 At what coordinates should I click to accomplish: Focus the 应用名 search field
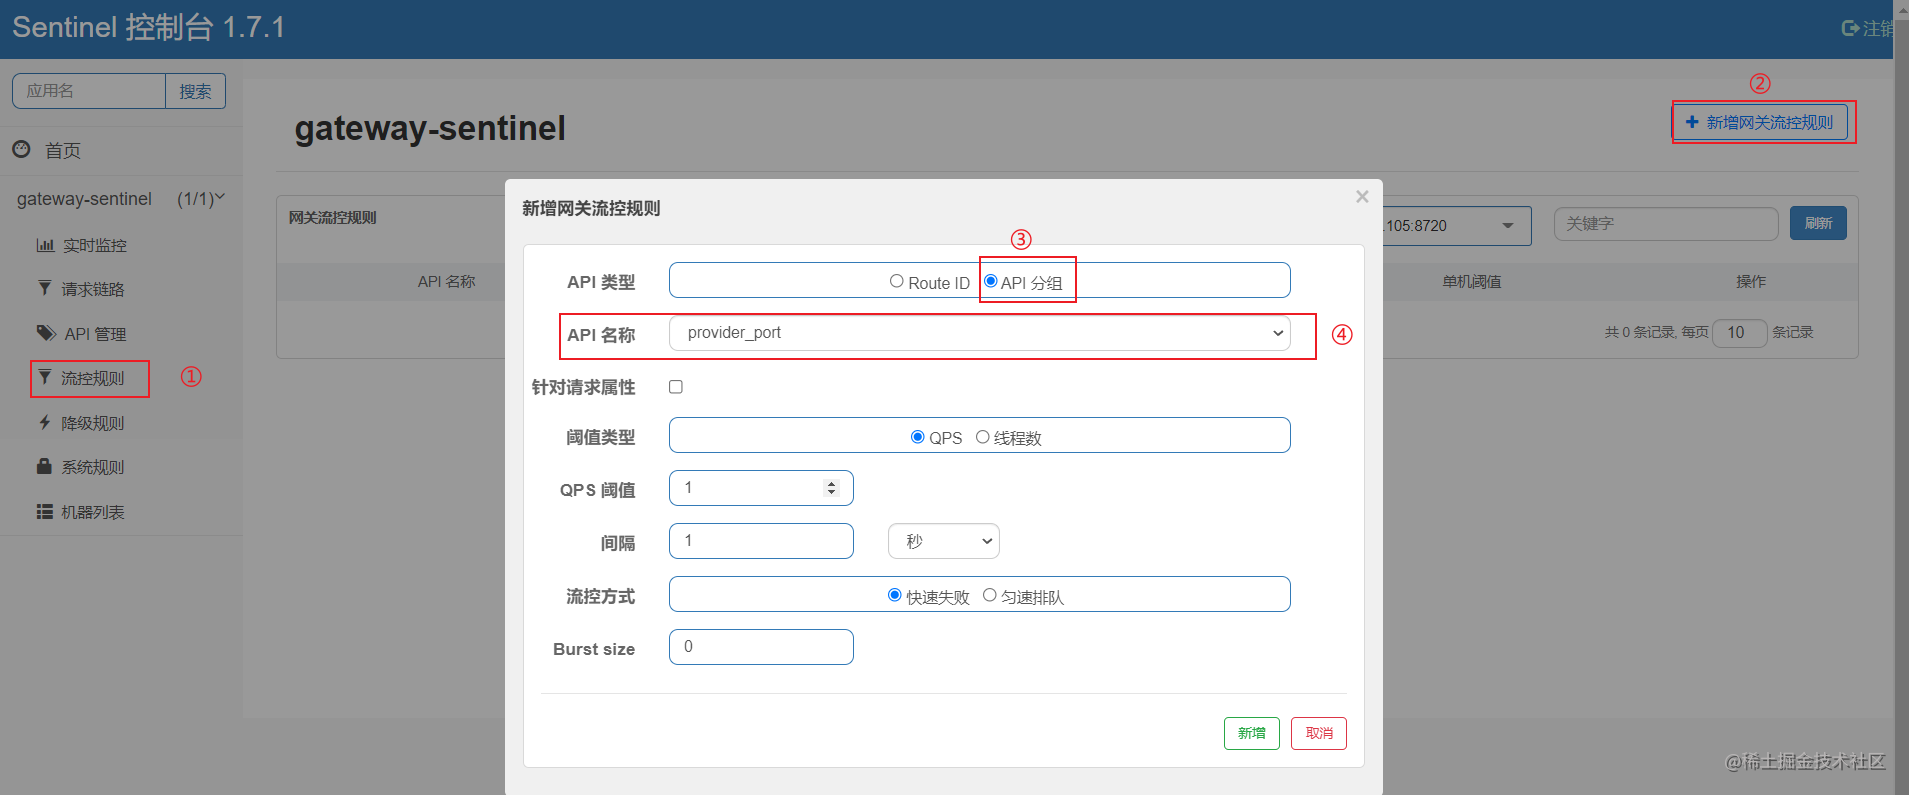pyautogui.click(x=89, y=91)
